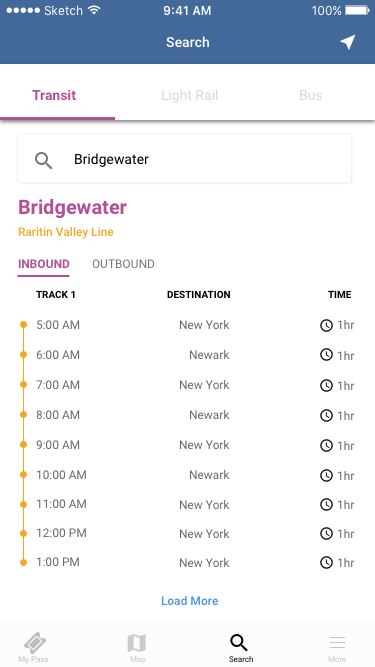375x667 pixels.
Task: Tap the location arrow icon in header
Action: pyautogui.click(x=348, y=42)
